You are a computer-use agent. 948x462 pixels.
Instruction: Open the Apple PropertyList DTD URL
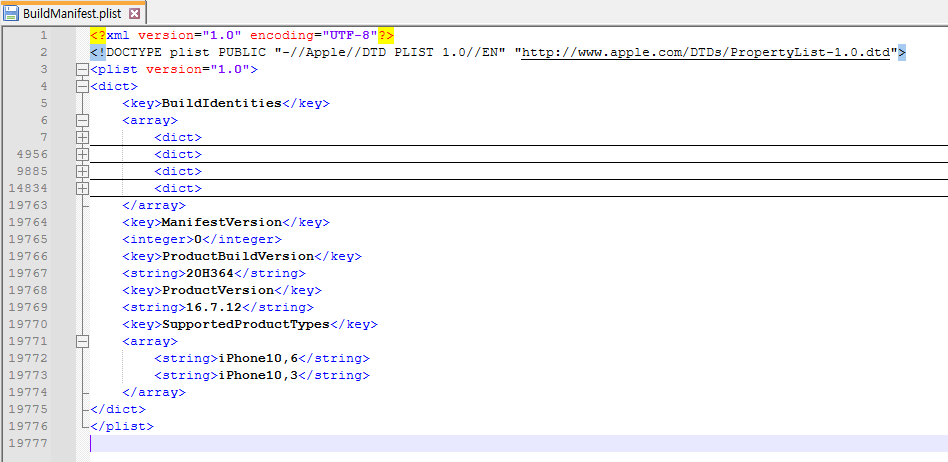tap(705, 52)
